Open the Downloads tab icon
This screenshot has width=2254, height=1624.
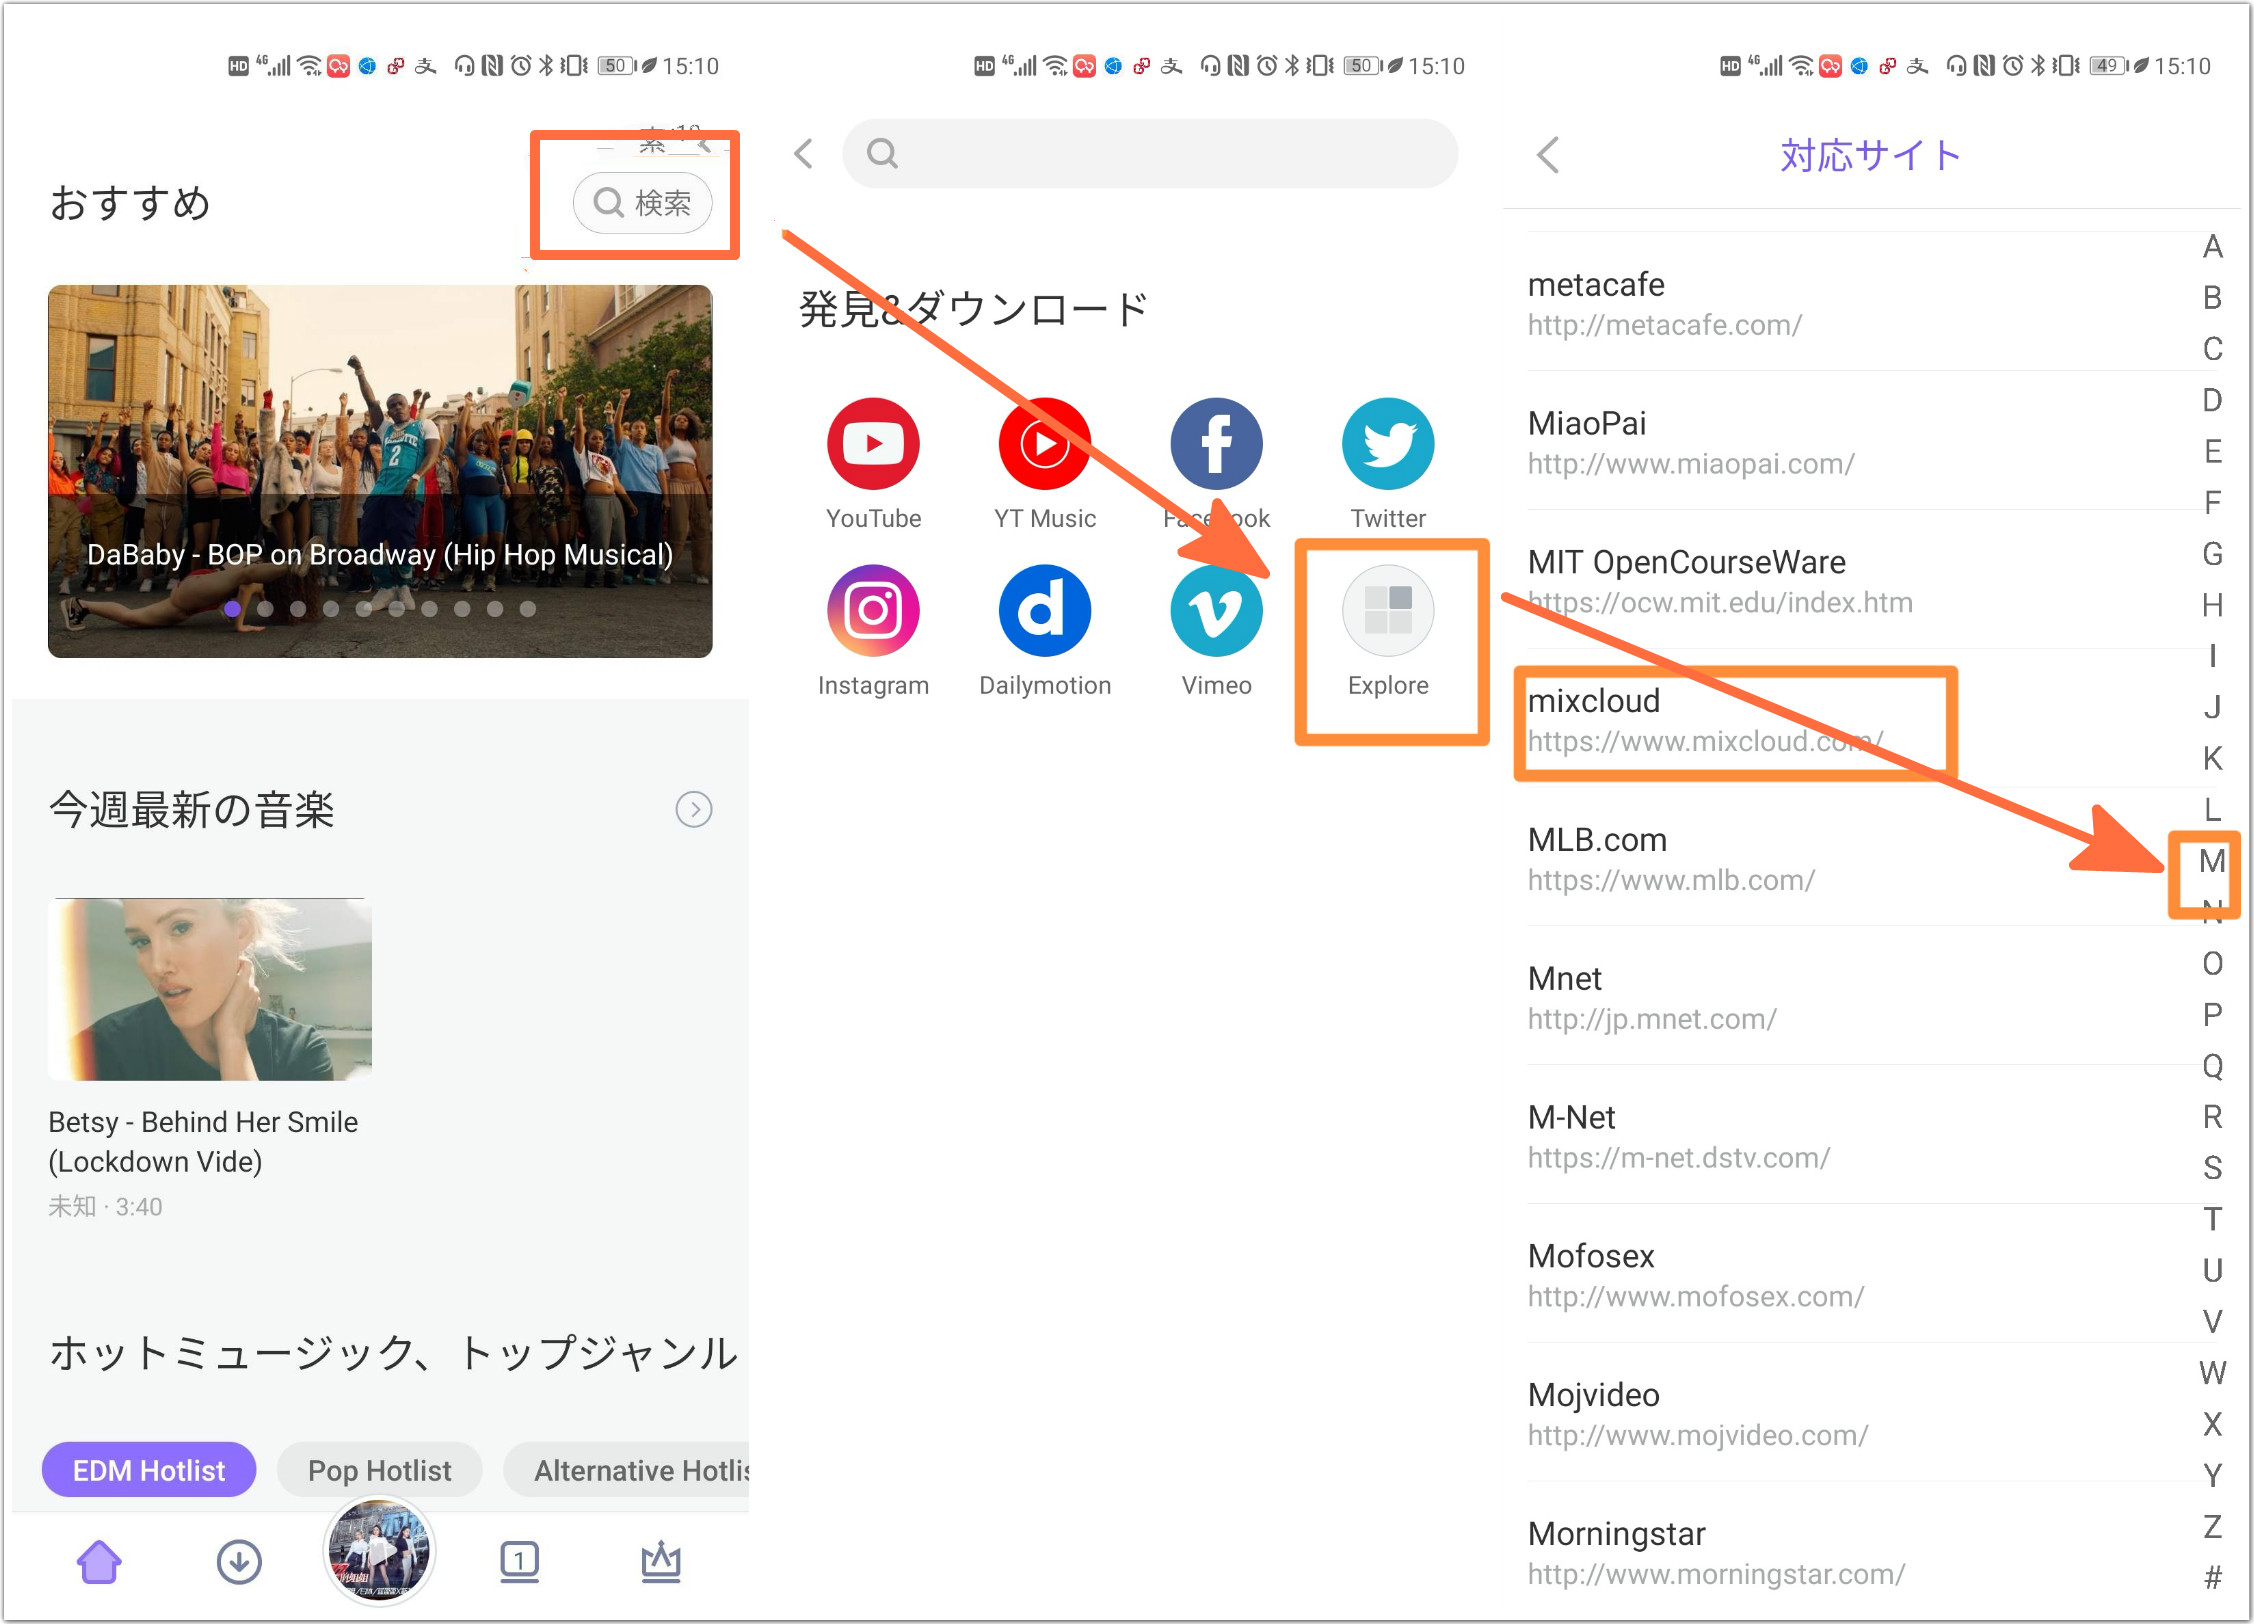[x=239, y=1561]
